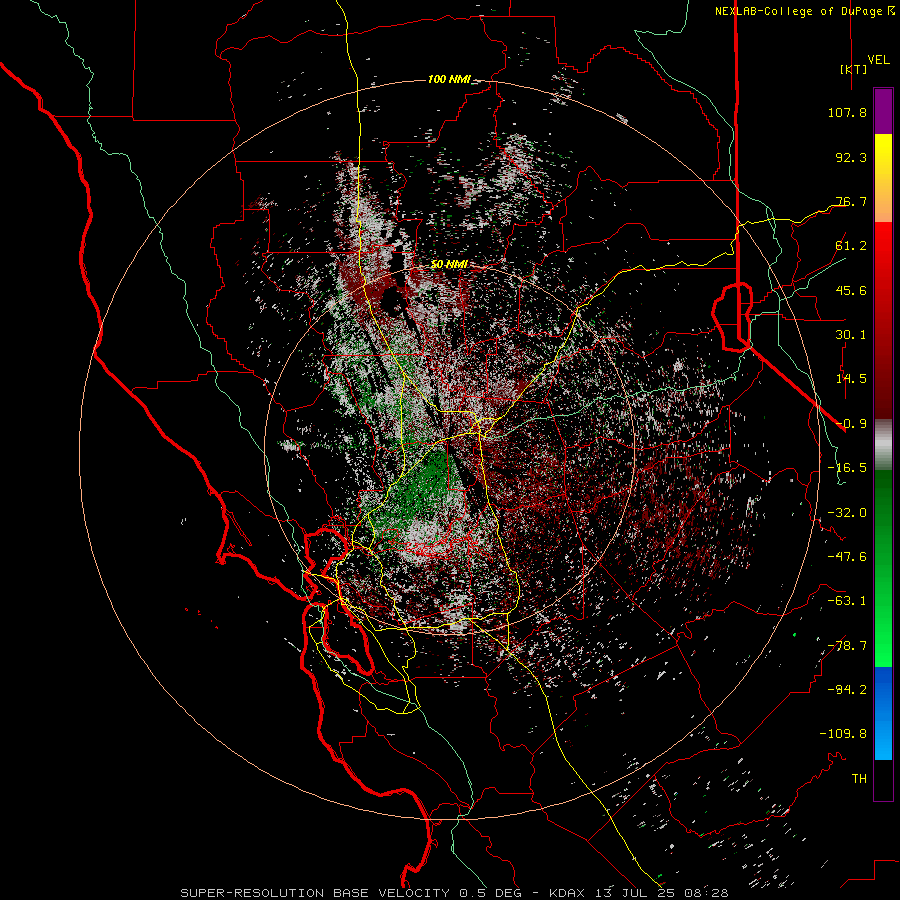This screenshot has width=900, height=900.
Task: Select the 76.7 velocity scale value
Action: (x=851, y=201)
